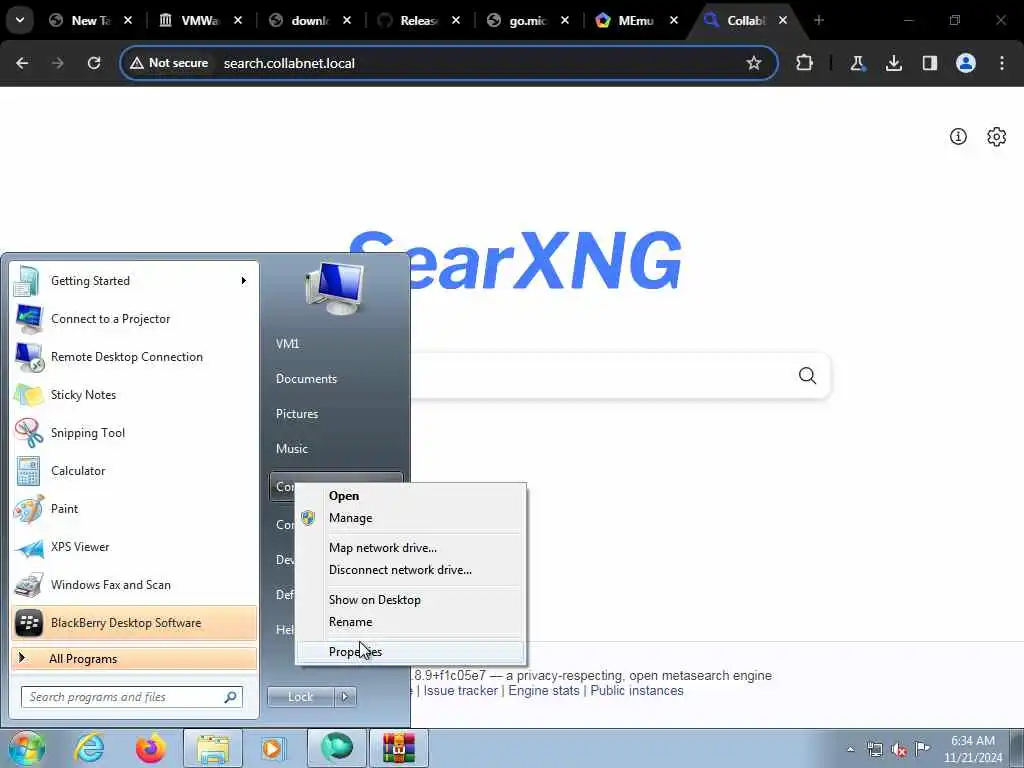Switch to the New Tab browser tab
The height and width of the screenshot is (768, 1024).
click(x=91, y=21)
